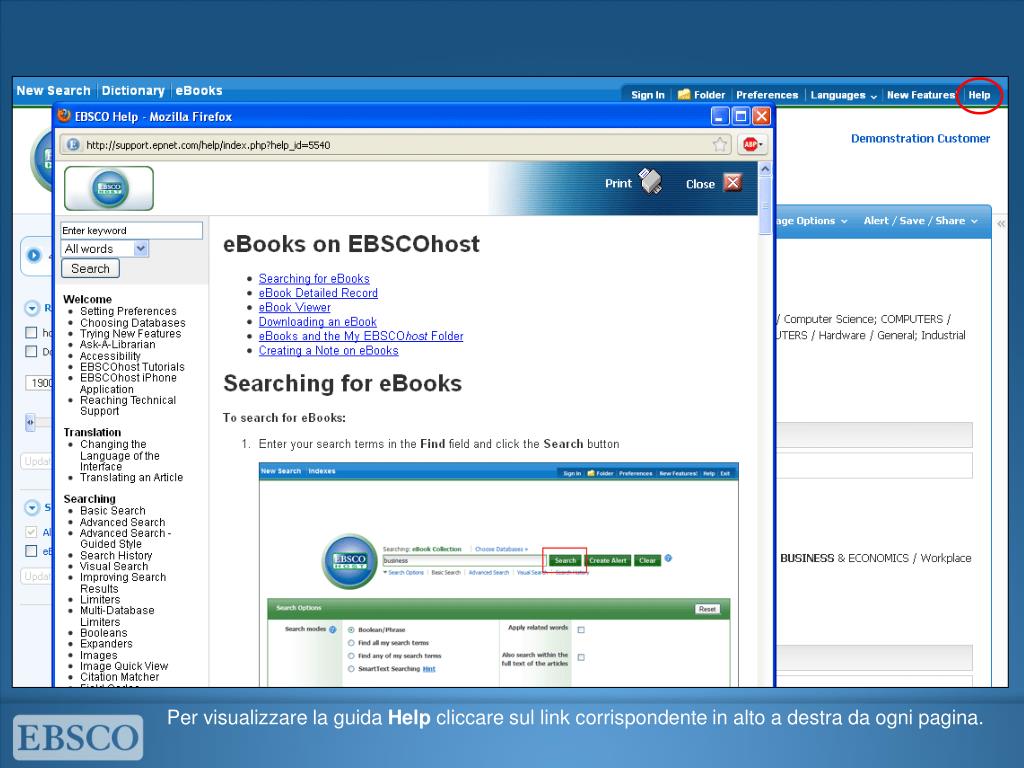Viewport: 1024px width, 768px height.
Task: Open Accessibility help topic
Action: click(x=110, y=356)
